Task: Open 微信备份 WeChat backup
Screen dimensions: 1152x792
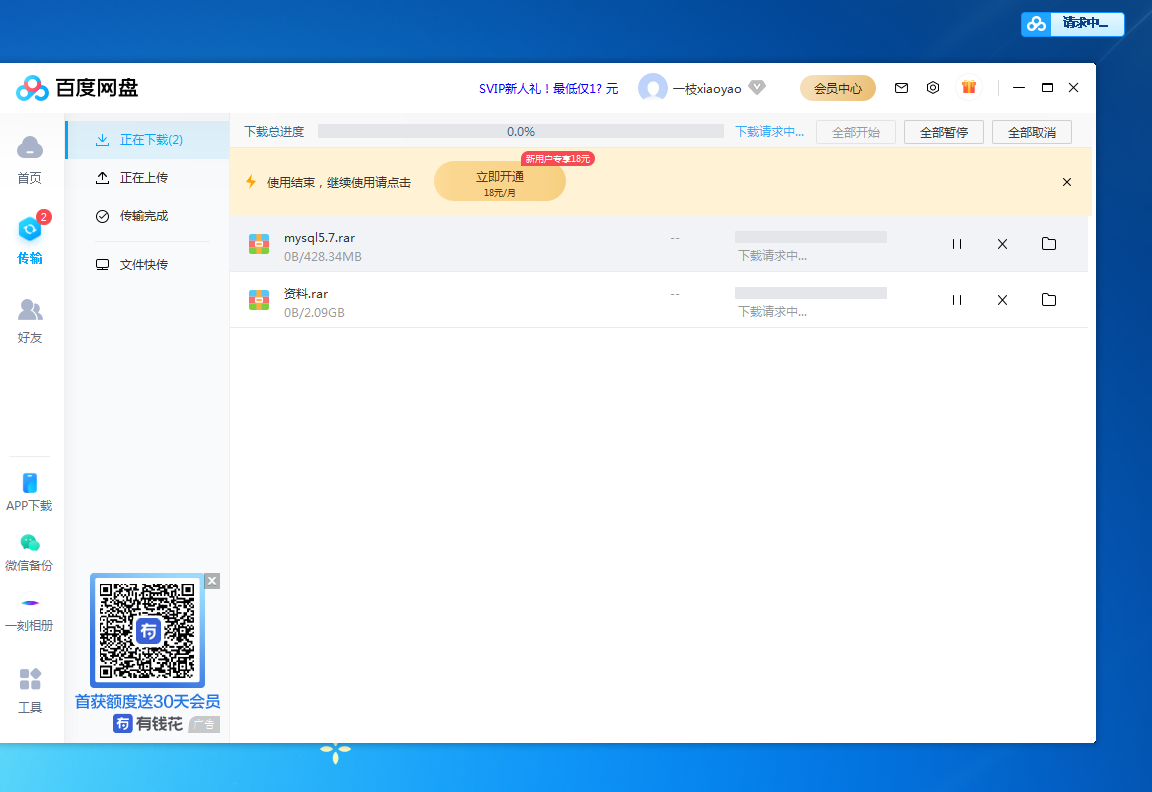Action: point(29,552)
